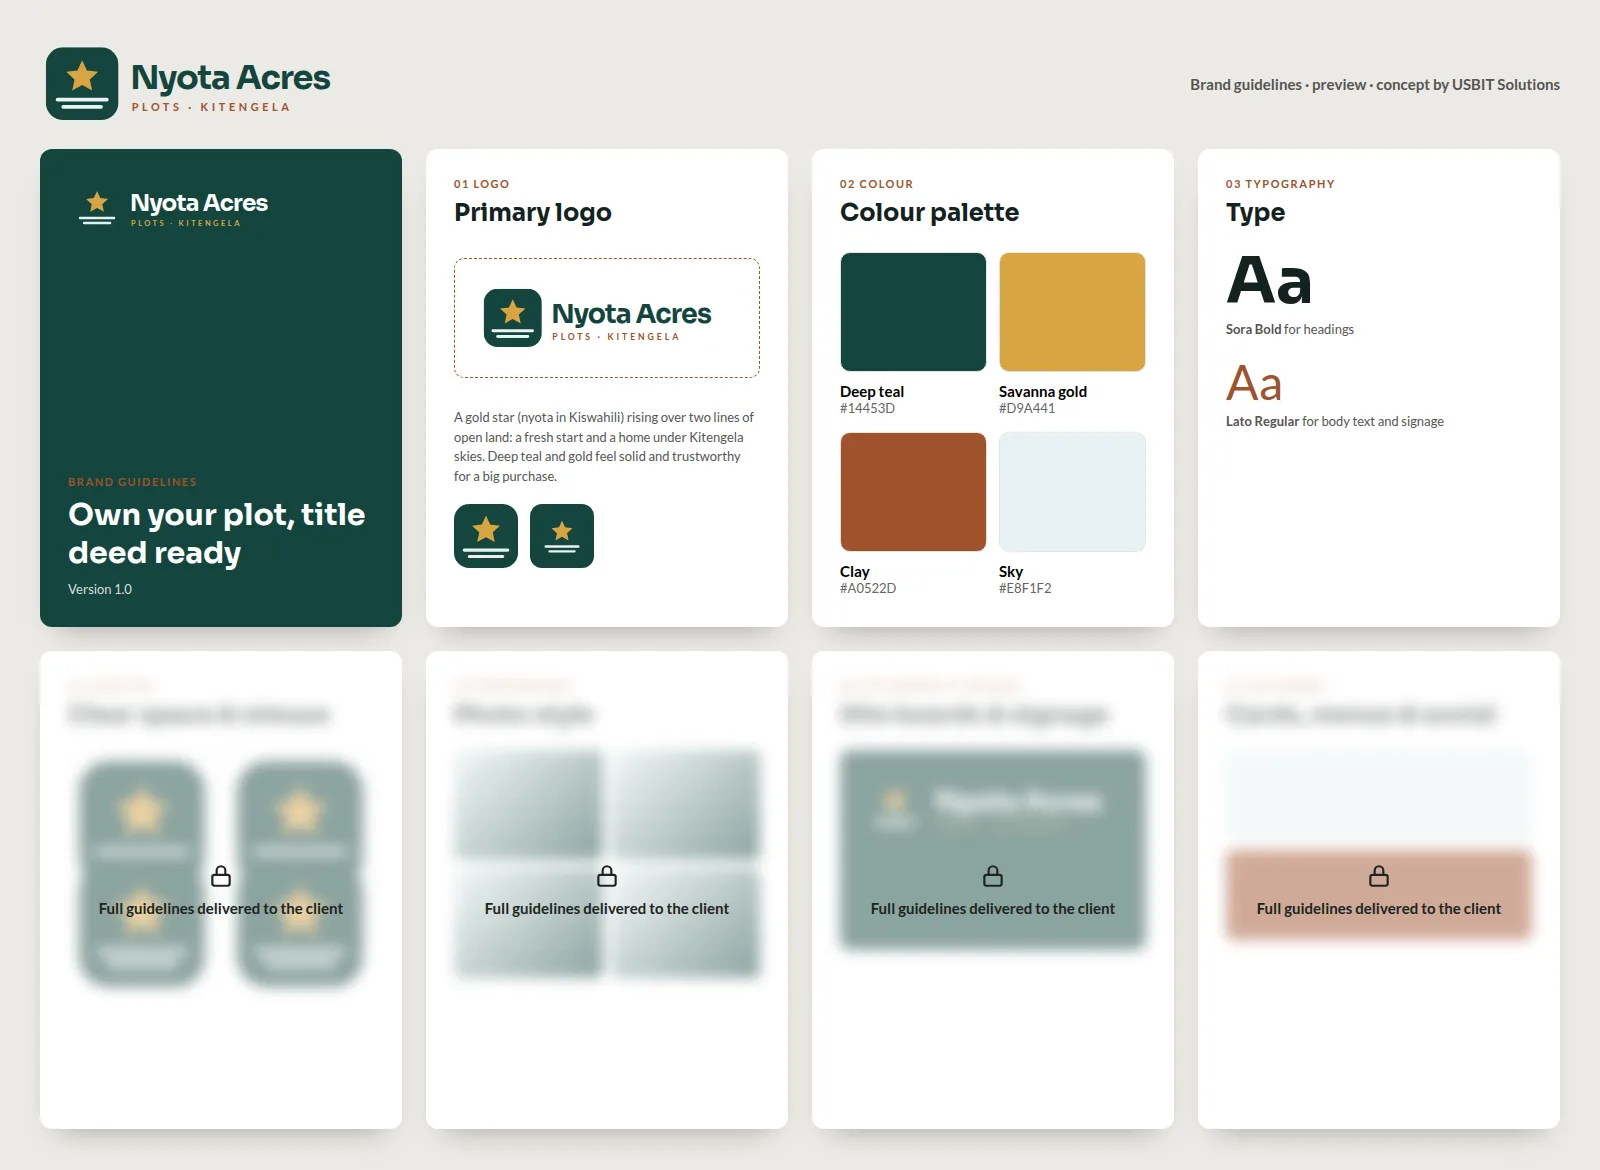Click the star logo icon inside the dashed Primary logo box
The image size is (1600, 1170).
pyautogui.click(x=513, y=318)
